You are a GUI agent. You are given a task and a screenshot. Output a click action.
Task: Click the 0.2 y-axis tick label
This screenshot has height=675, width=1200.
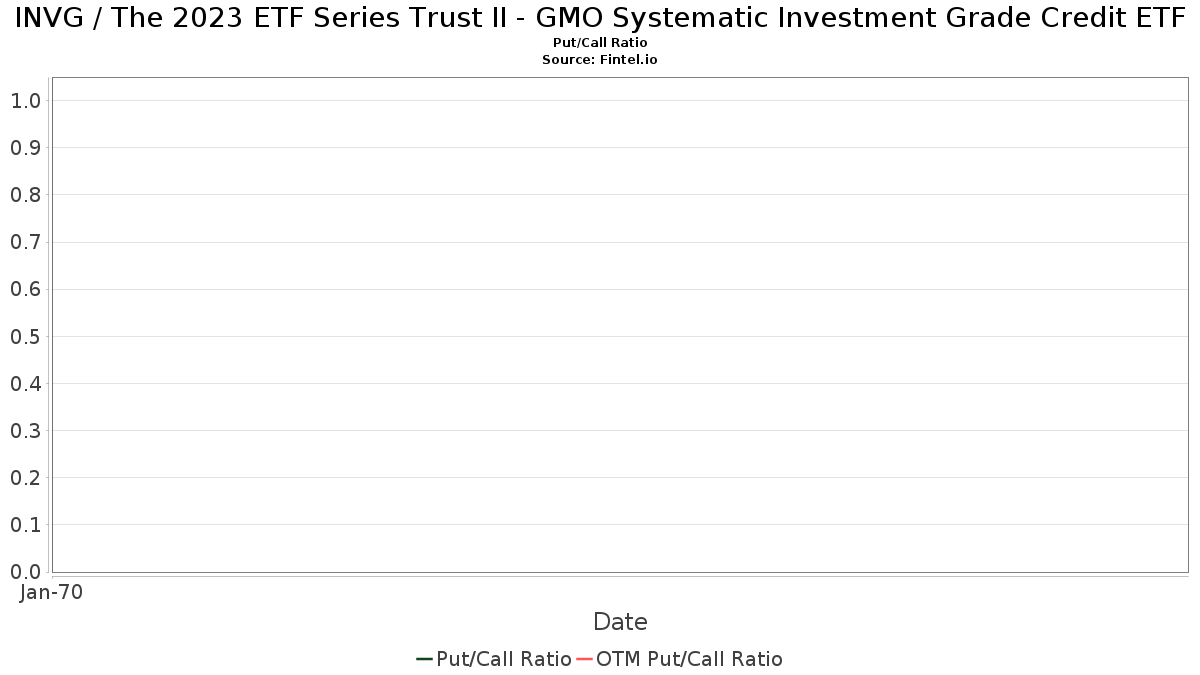25,478
